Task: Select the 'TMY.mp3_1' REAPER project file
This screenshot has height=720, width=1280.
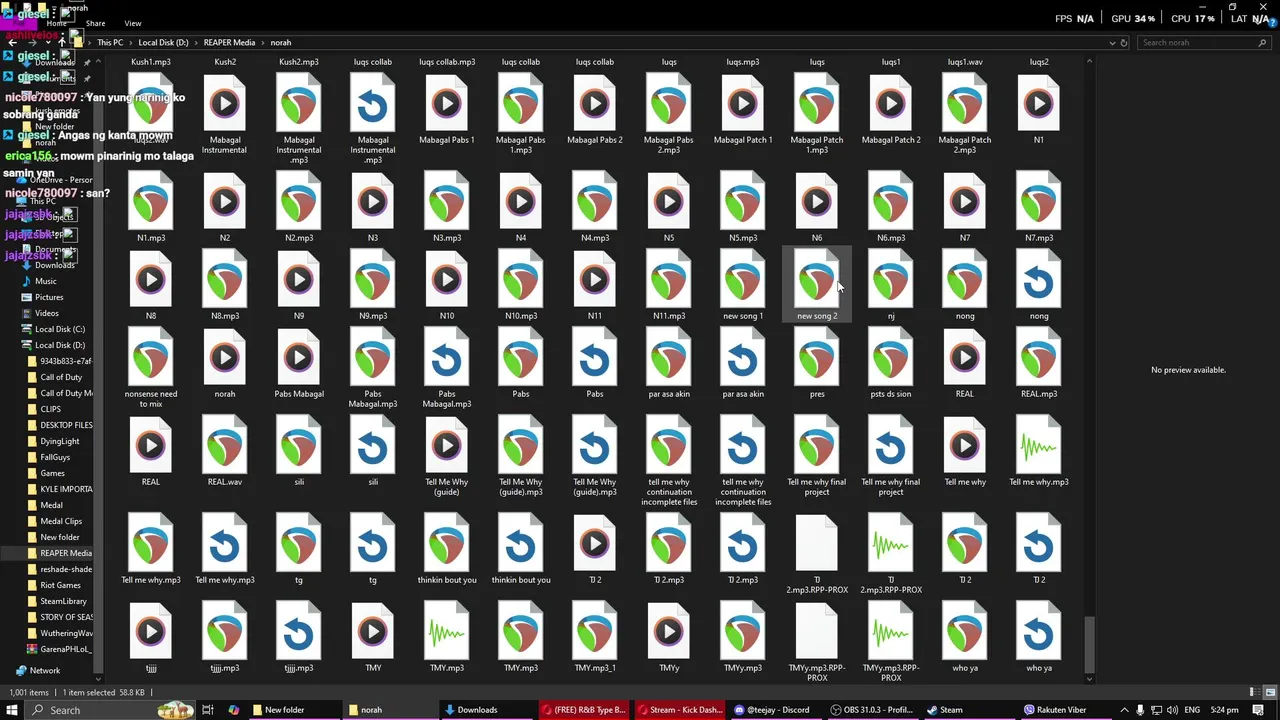Action: [595, 638]
